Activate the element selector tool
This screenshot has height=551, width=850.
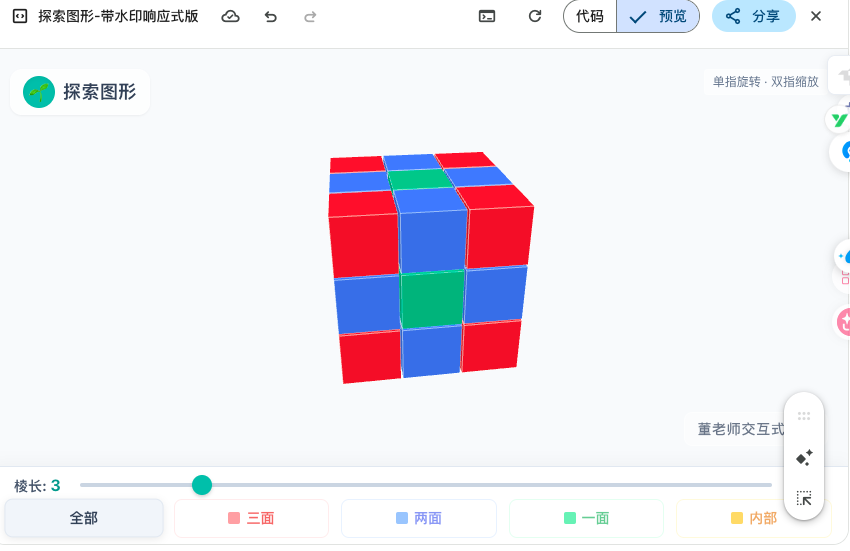[x=804, y=498]
